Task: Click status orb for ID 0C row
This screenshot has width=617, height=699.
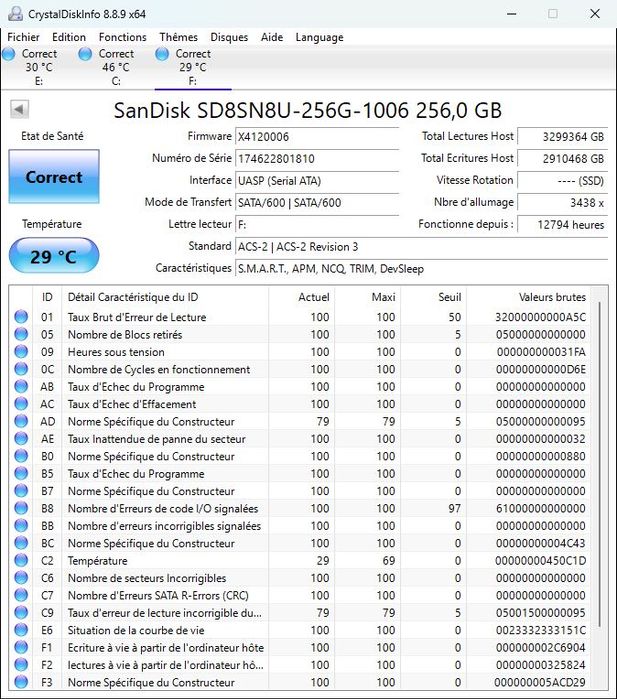Action: coord(21,369)
